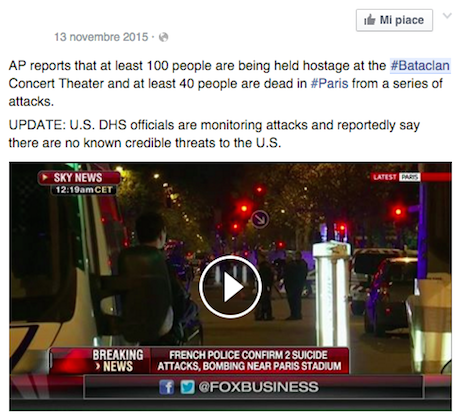Click the @FOXBUSINESS handle text
This screenshot has height=420, width=462.
(x=259, y=387)
